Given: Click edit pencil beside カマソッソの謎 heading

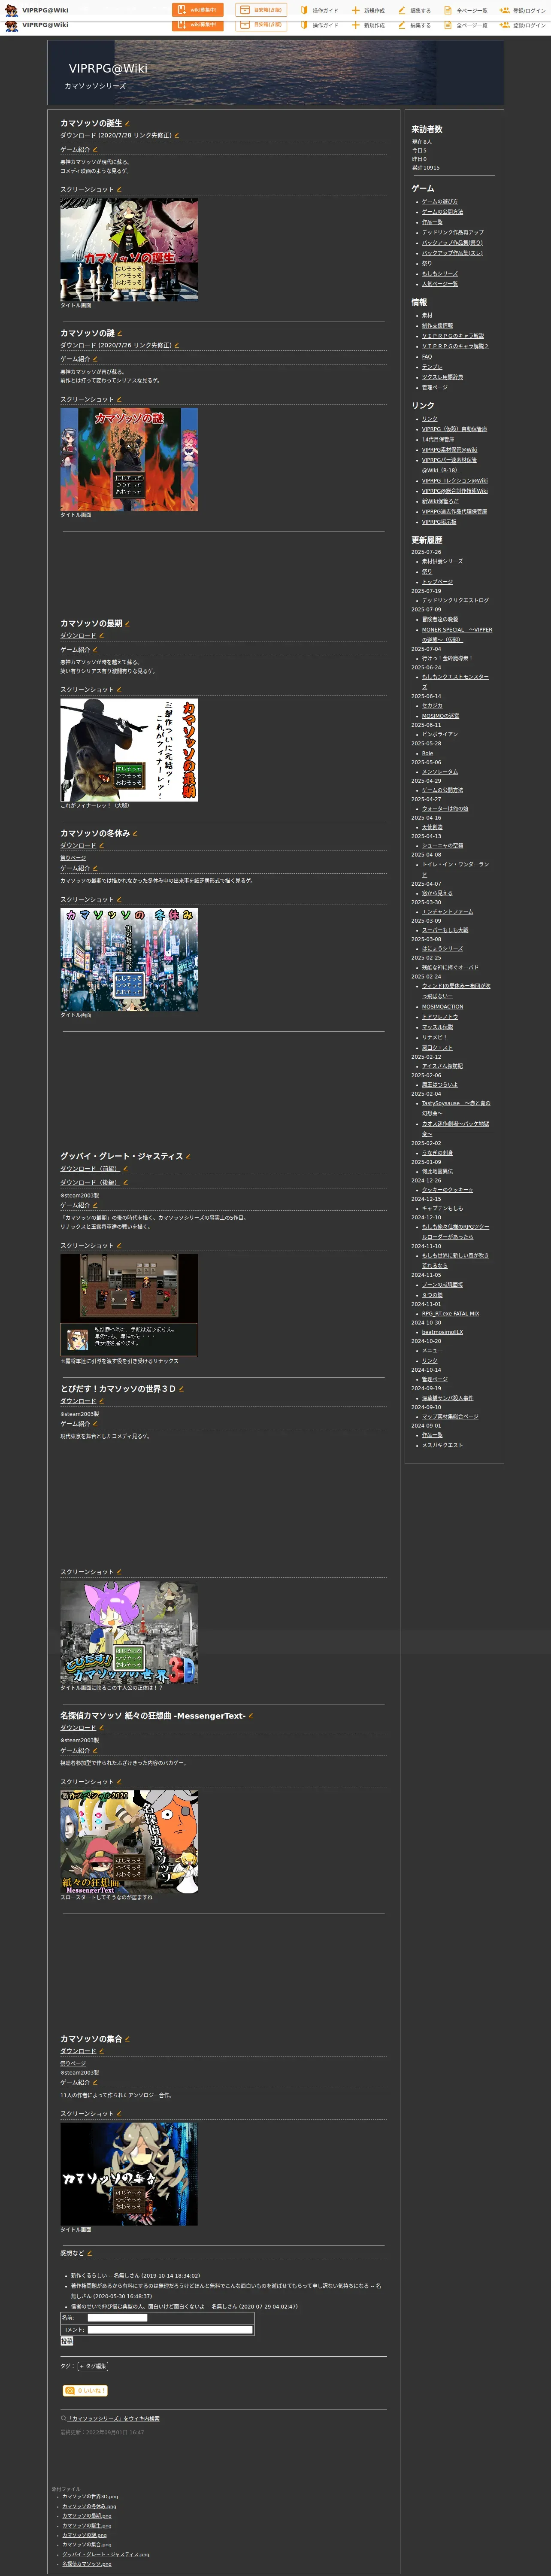Looking at the screenshot, I should tap(120, 334).
